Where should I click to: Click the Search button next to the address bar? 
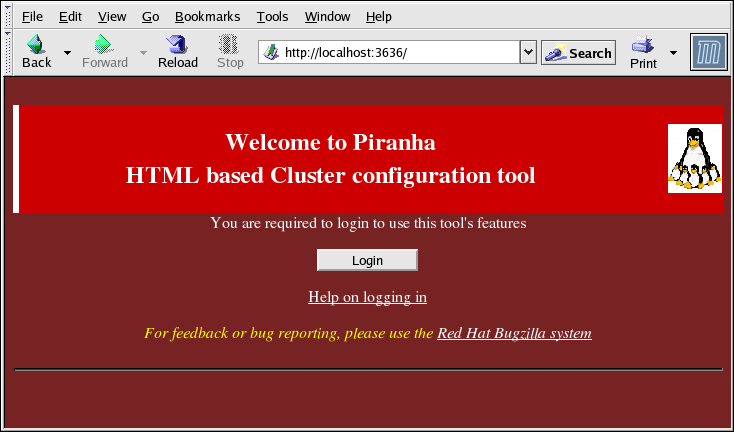pos(578,53)
